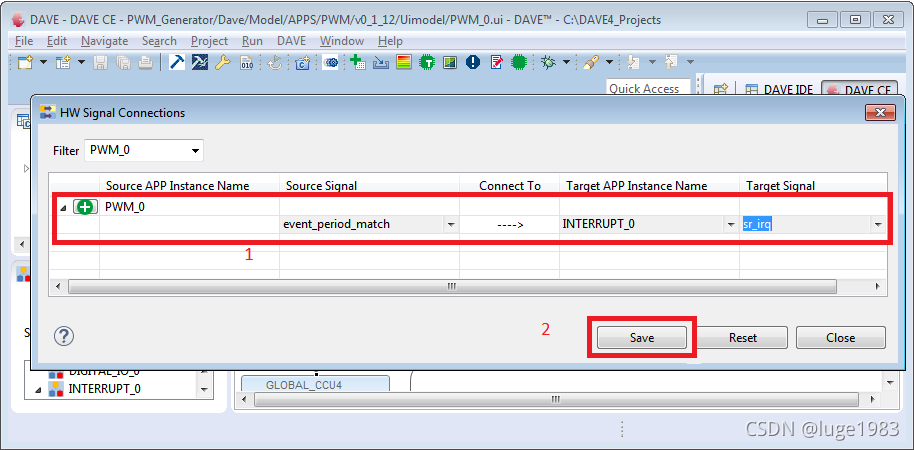
Task: Click the Save disk icon in toolbar
Action: click(100, 62)
